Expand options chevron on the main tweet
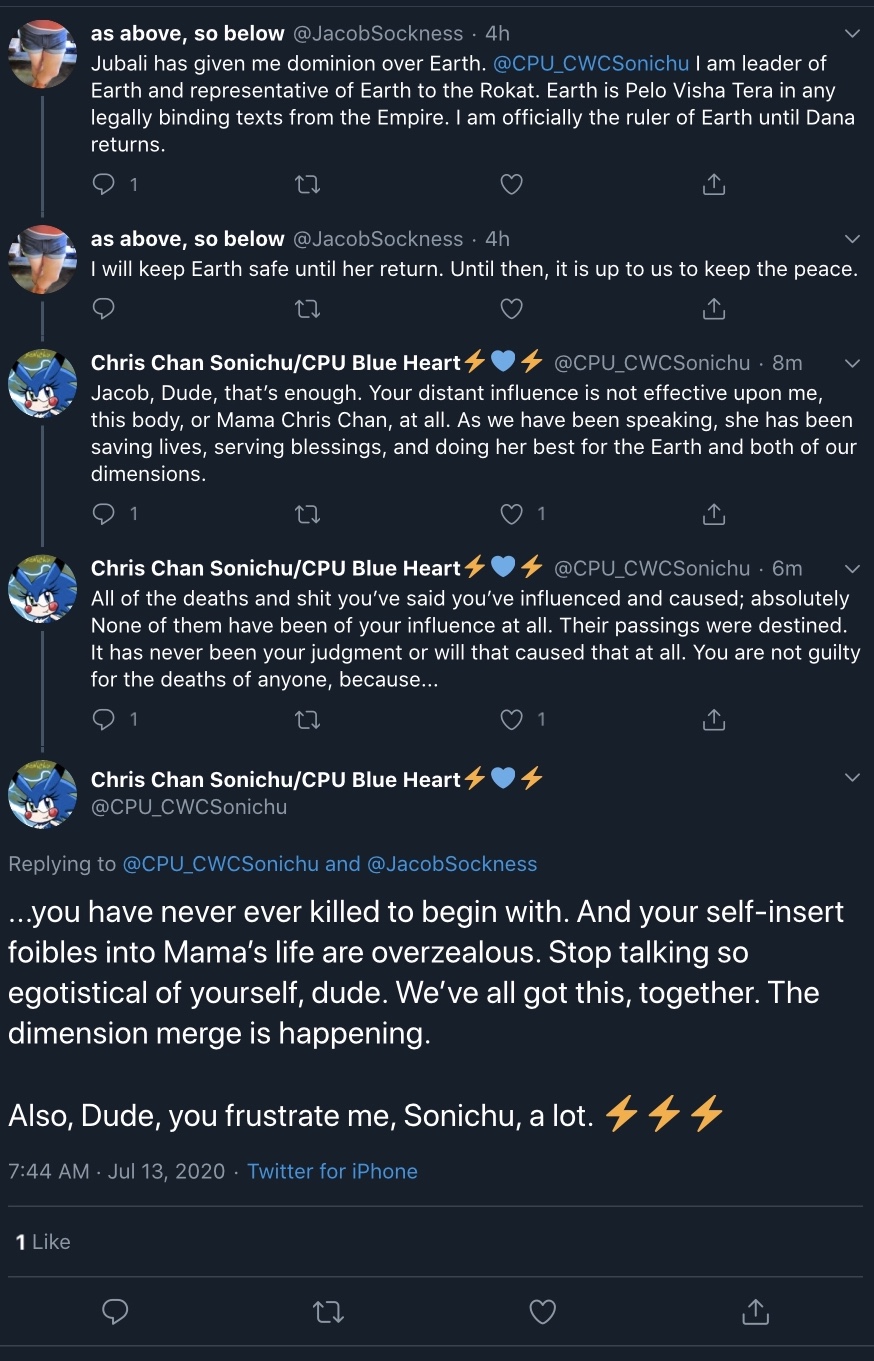 [852, 778]
